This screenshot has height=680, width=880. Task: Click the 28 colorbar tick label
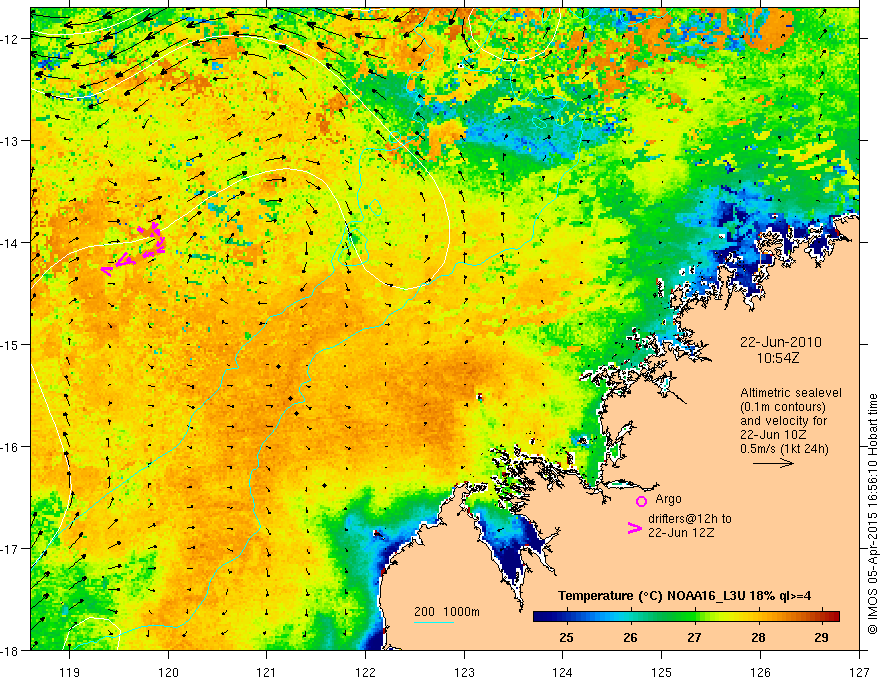pos(758,637)
